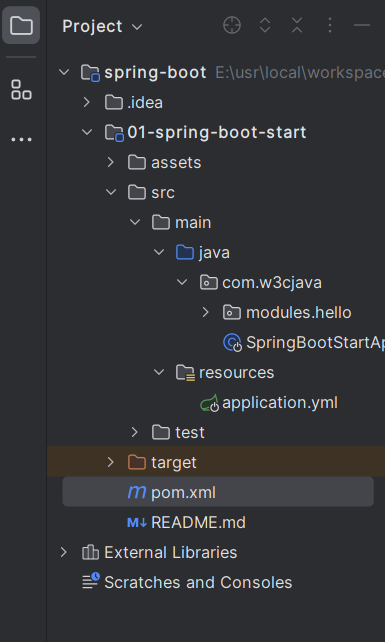Select the 01-spring-boot-start label
This screenshot has height=642, width=385.
point(217,132)
